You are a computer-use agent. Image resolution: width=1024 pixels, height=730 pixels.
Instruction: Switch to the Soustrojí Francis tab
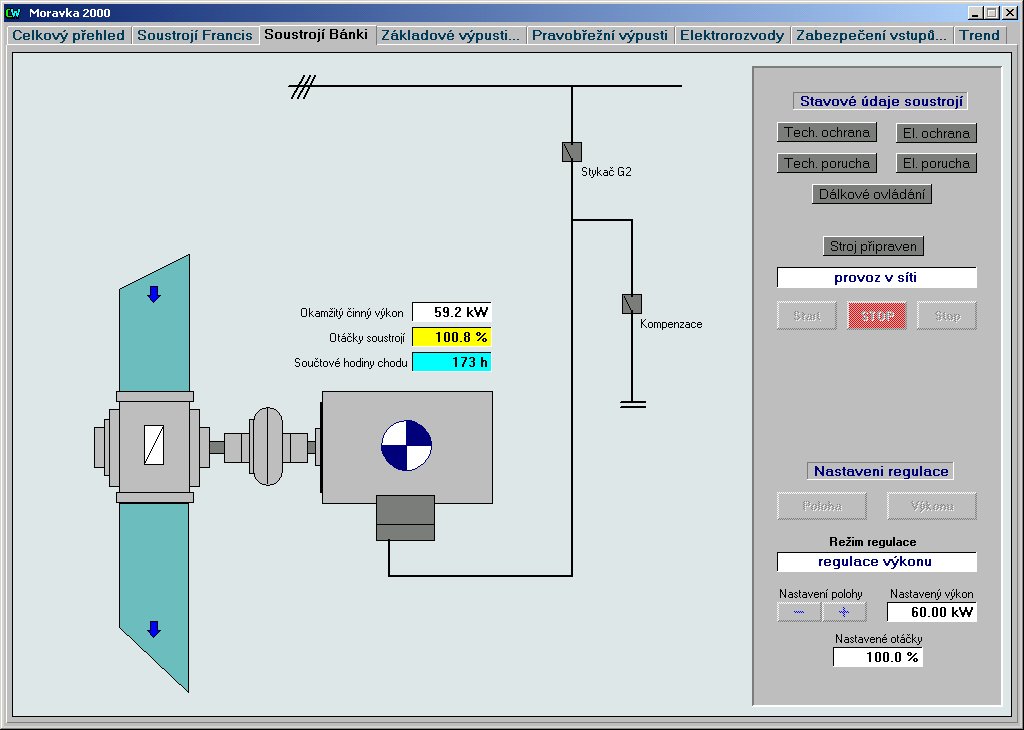pyautogui.click(x=195, y=35)
